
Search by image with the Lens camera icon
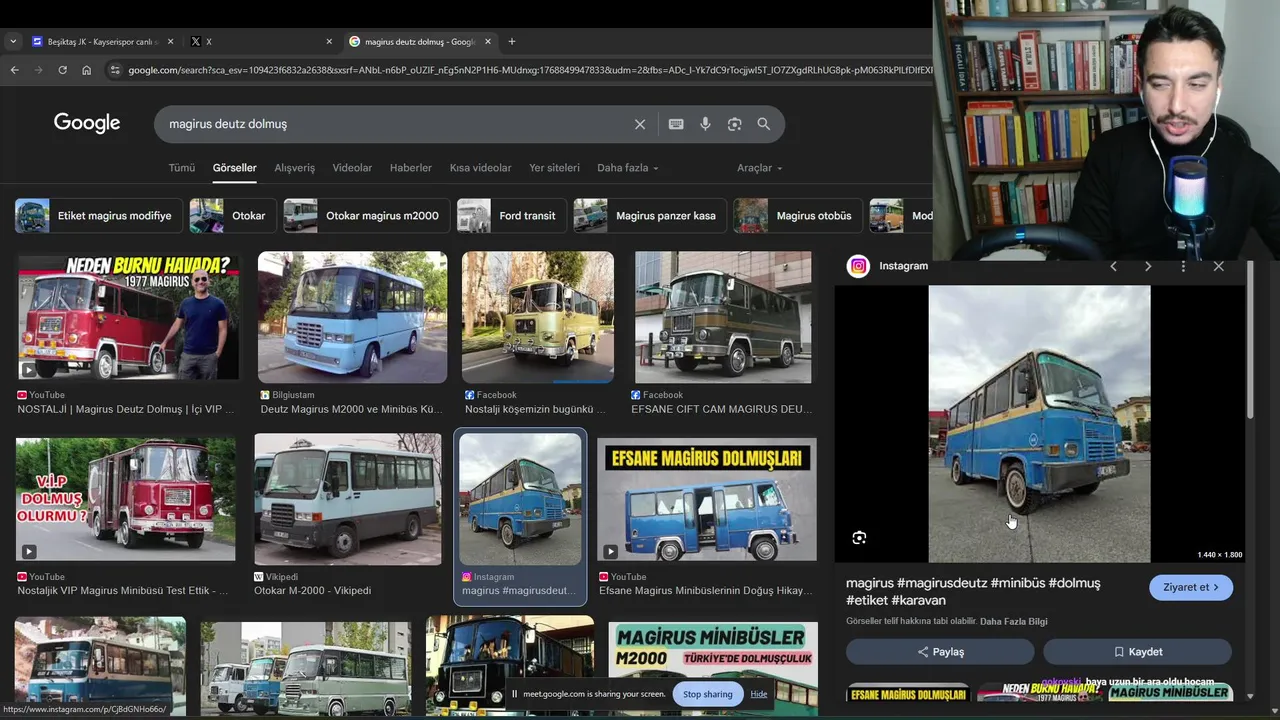pos(734,124)
